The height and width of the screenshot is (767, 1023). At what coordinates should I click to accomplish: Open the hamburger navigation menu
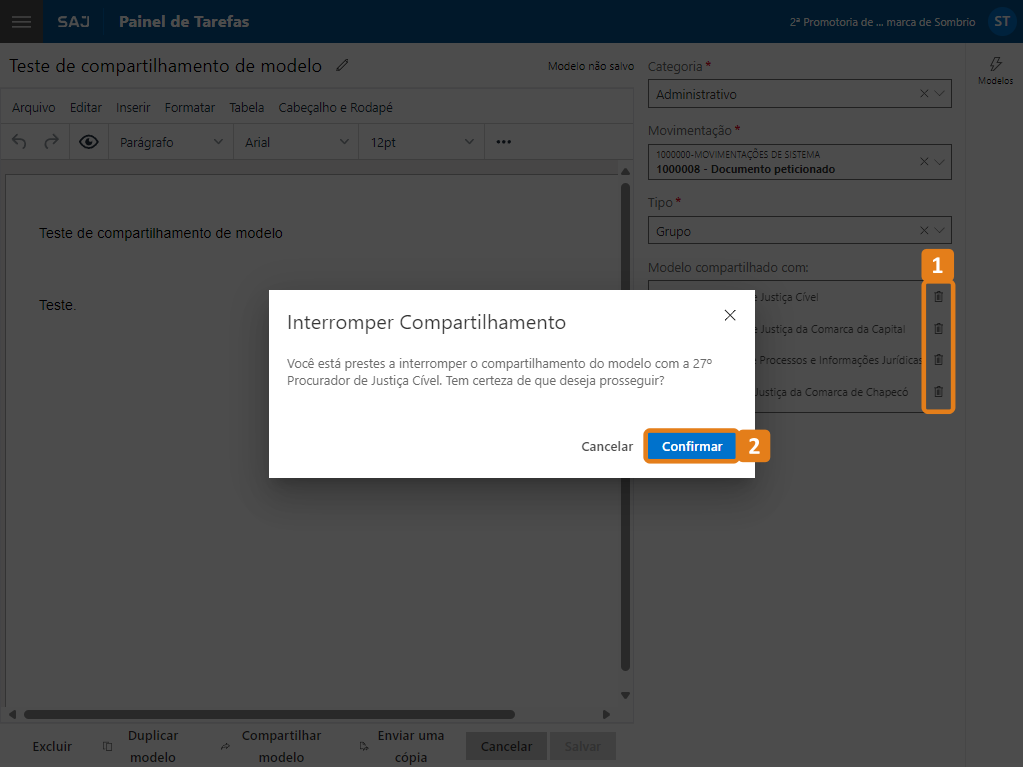(21, 21)
